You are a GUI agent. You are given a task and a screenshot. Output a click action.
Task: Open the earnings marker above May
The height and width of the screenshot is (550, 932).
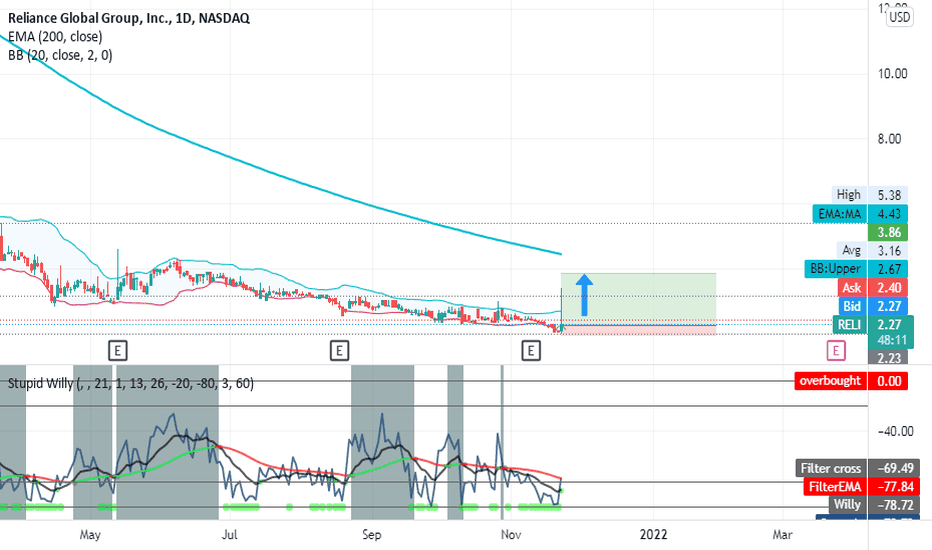118,351
